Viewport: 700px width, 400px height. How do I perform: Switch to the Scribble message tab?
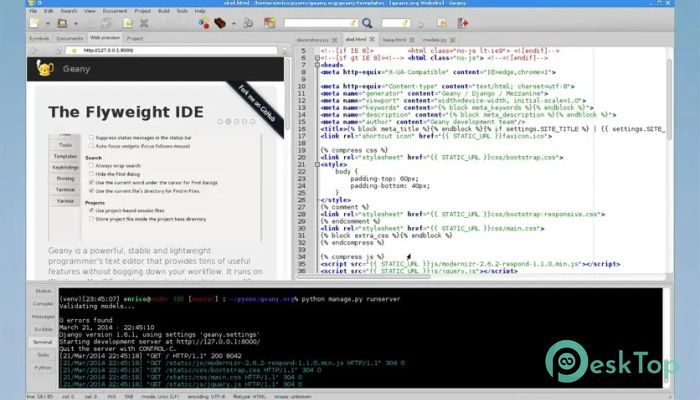tap(43, 329)
